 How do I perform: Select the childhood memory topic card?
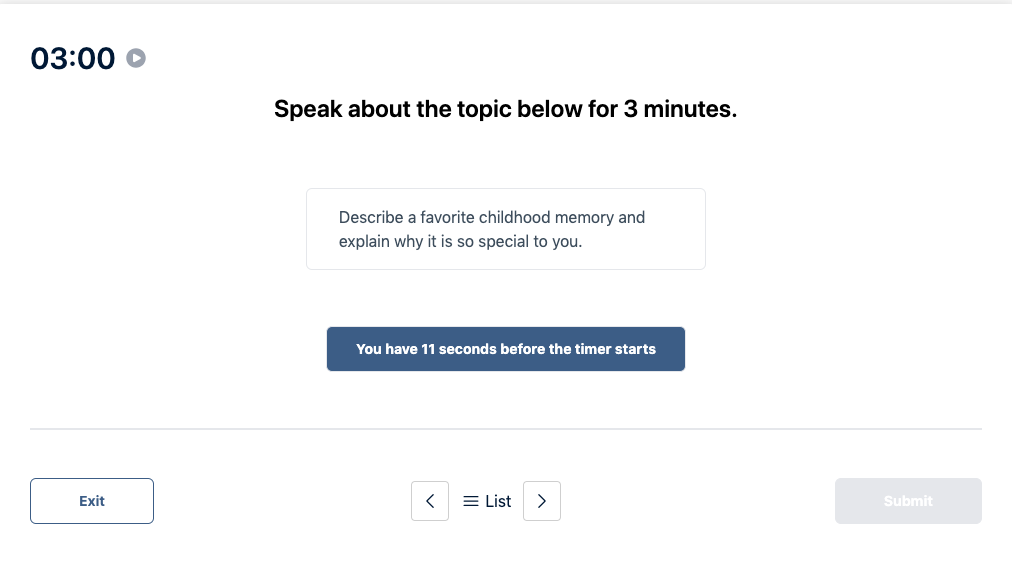tap(505, 228)
